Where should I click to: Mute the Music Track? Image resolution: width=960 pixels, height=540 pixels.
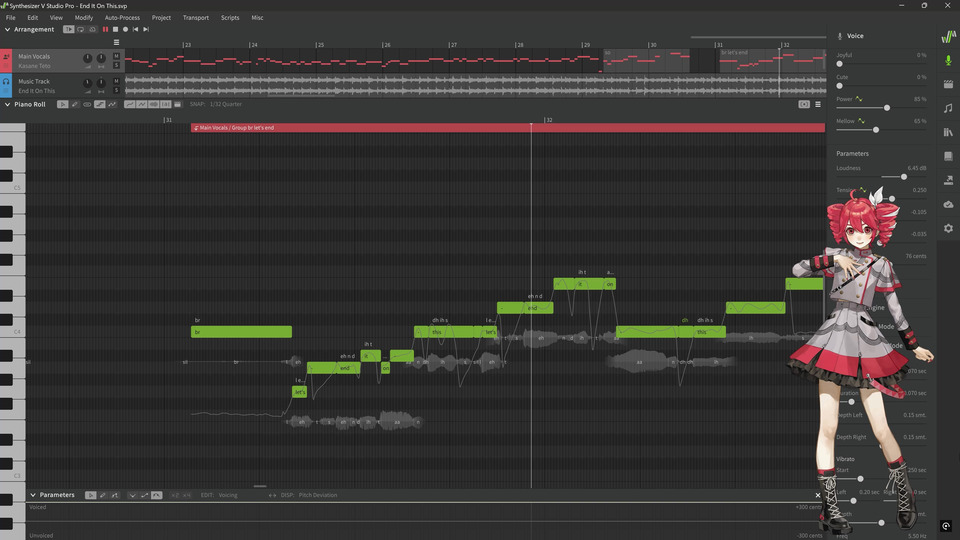tap(116, 81)
